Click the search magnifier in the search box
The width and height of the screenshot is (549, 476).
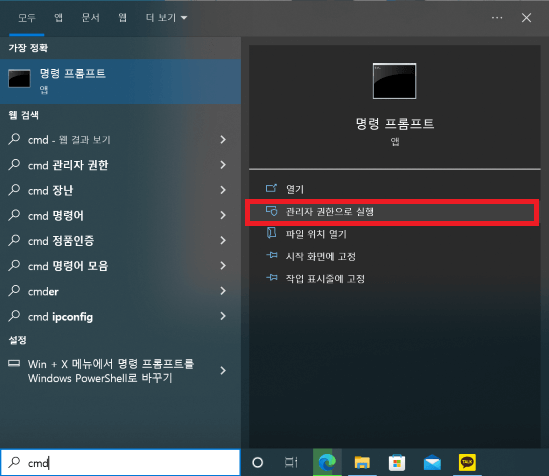(14, 462)
